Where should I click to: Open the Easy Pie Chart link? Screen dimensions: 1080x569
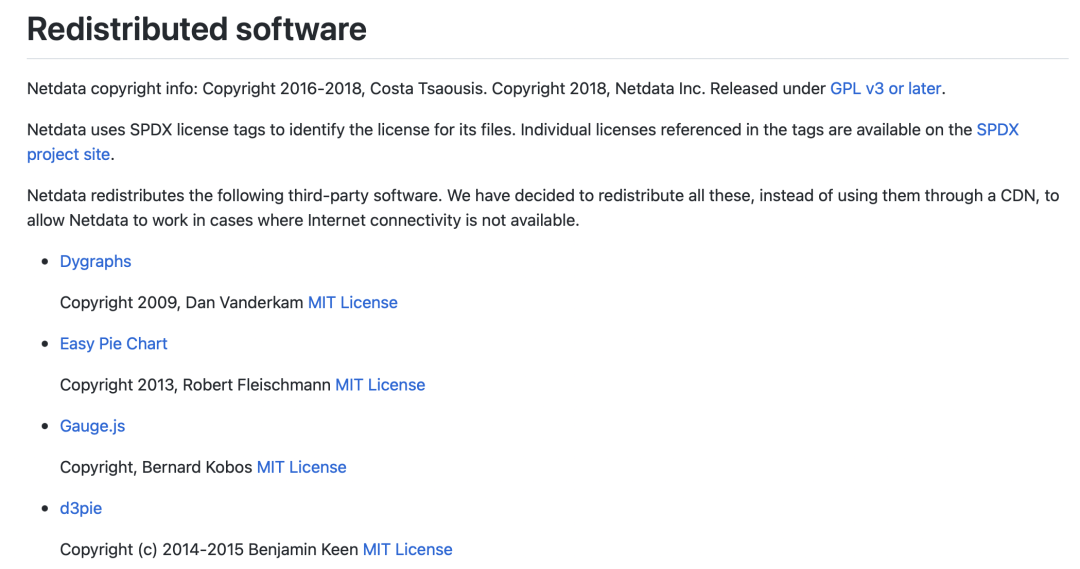click(114, 344)
